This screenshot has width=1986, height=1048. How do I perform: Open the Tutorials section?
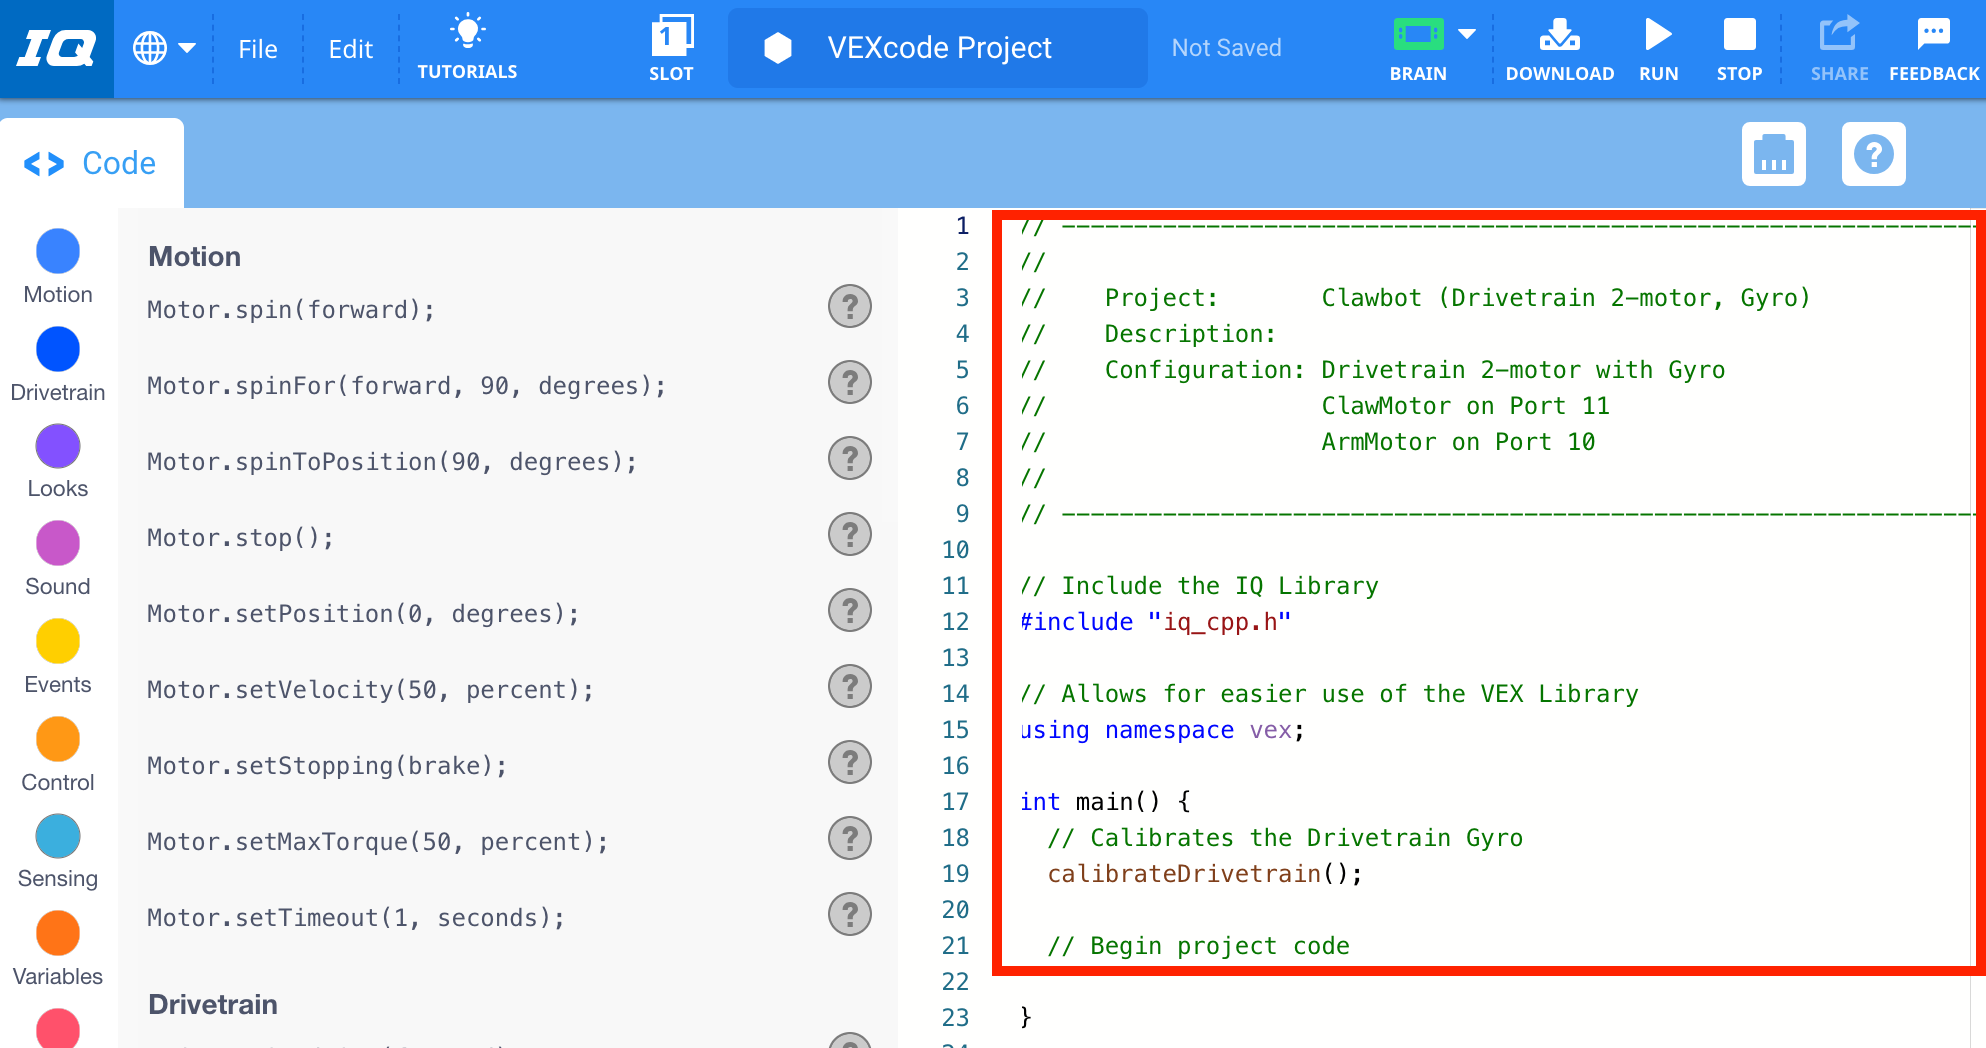click(466, 47)
